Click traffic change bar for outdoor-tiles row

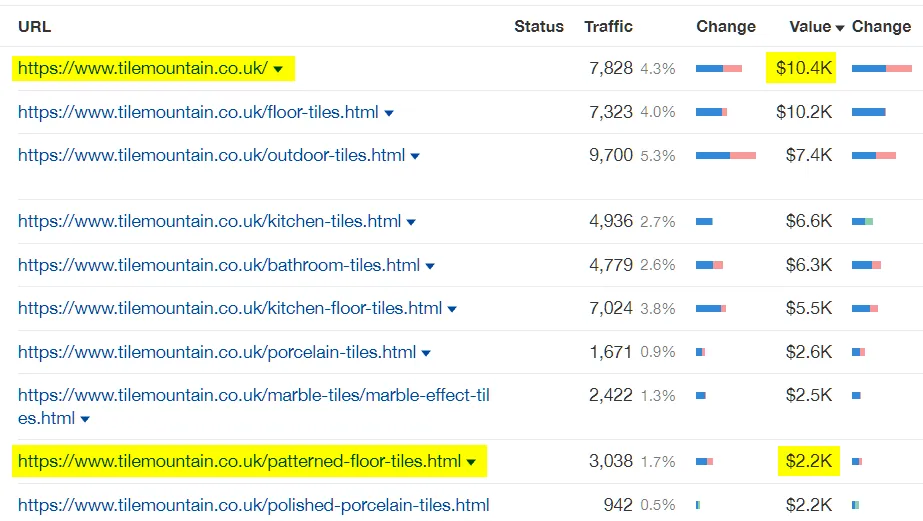(726, 155)
